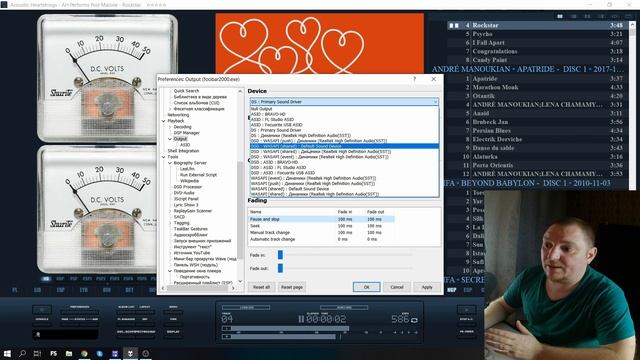640x360 pixels.
Task: Open SACD preferences page
Action: [x=179, y=217]
